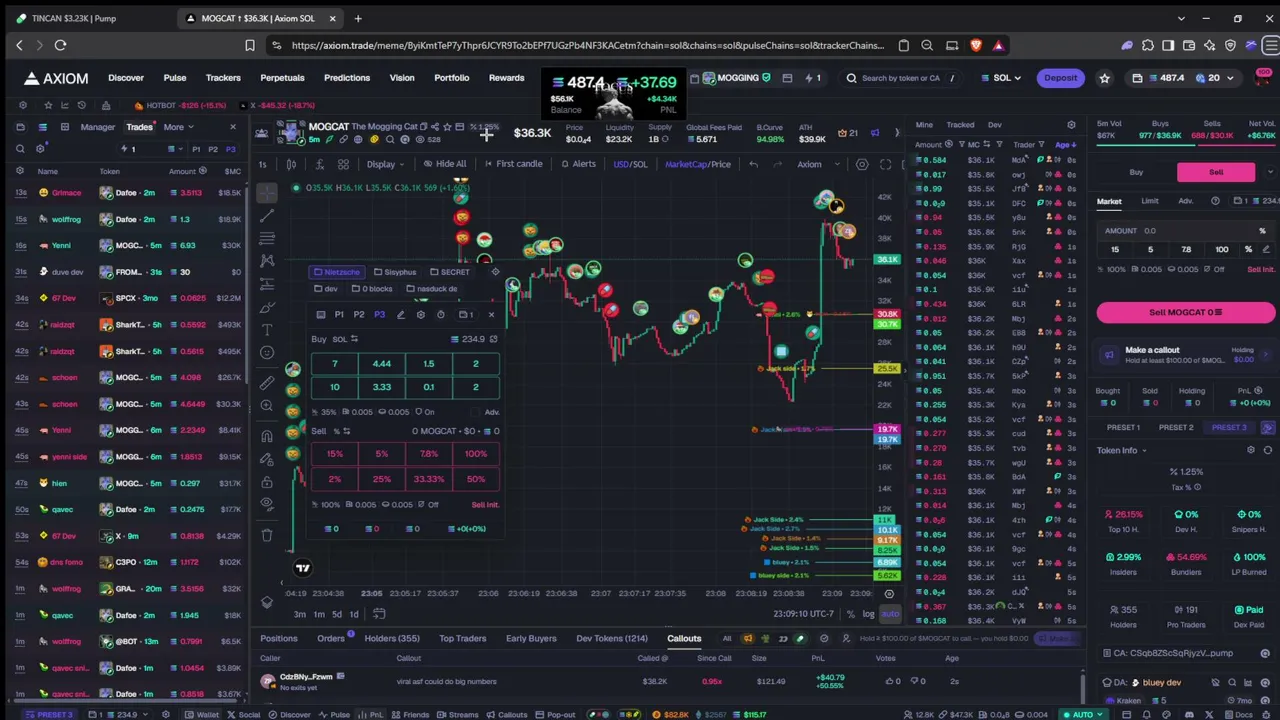1280x720 pixels.
Task: Close the floating instant trade panel
Action: tap(491, 315)
